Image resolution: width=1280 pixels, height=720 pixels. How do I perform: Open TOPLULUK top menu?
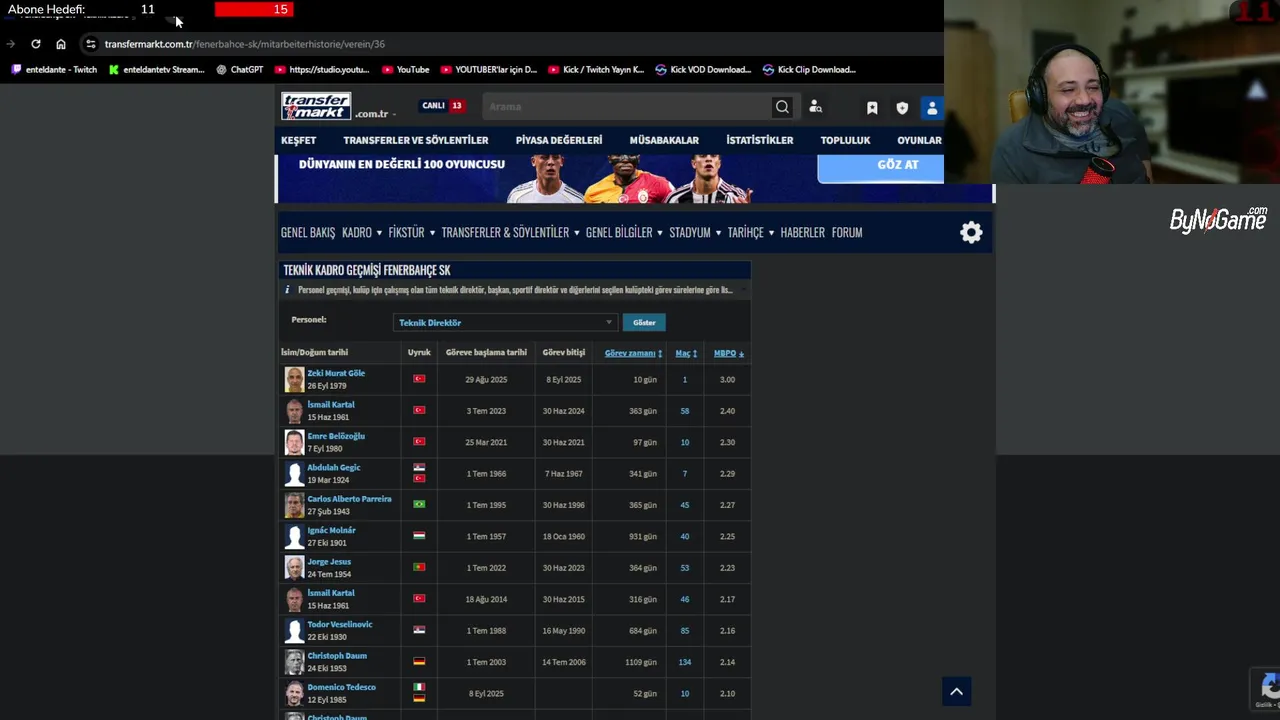coord(845,140)
